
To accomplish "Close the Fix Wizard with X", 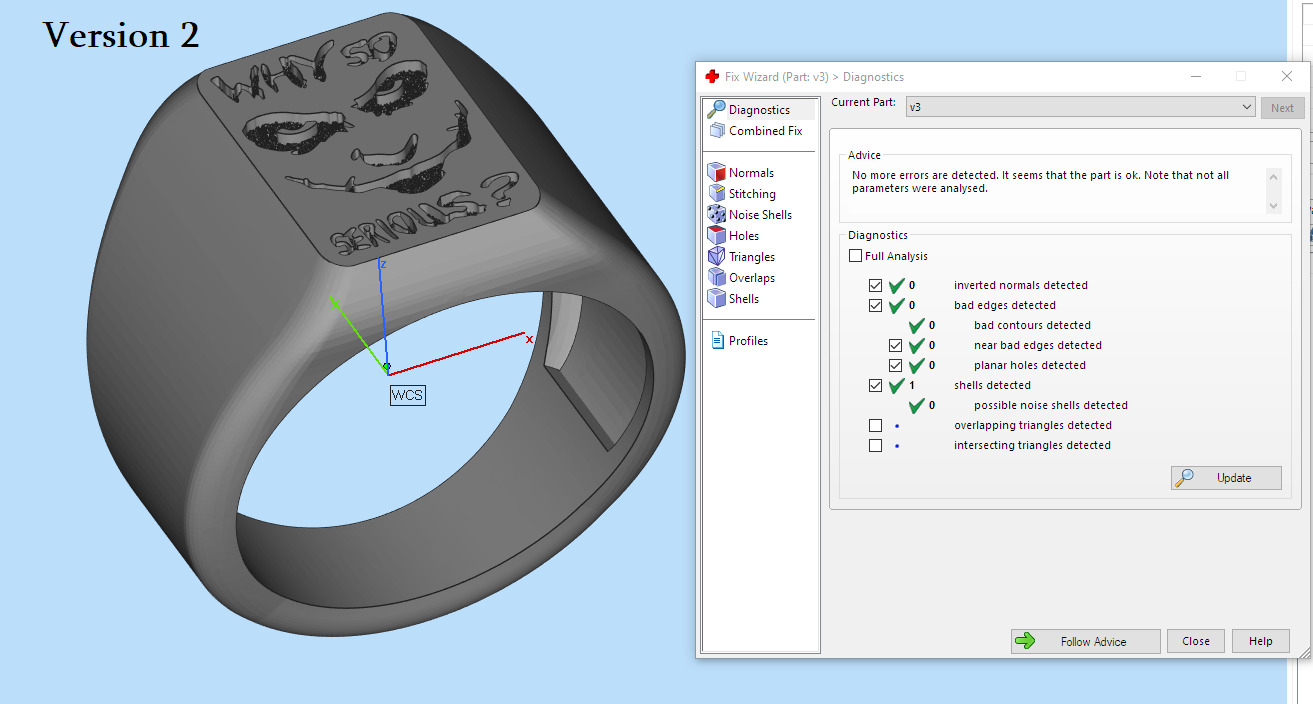I will click(x=1287, y=76).
